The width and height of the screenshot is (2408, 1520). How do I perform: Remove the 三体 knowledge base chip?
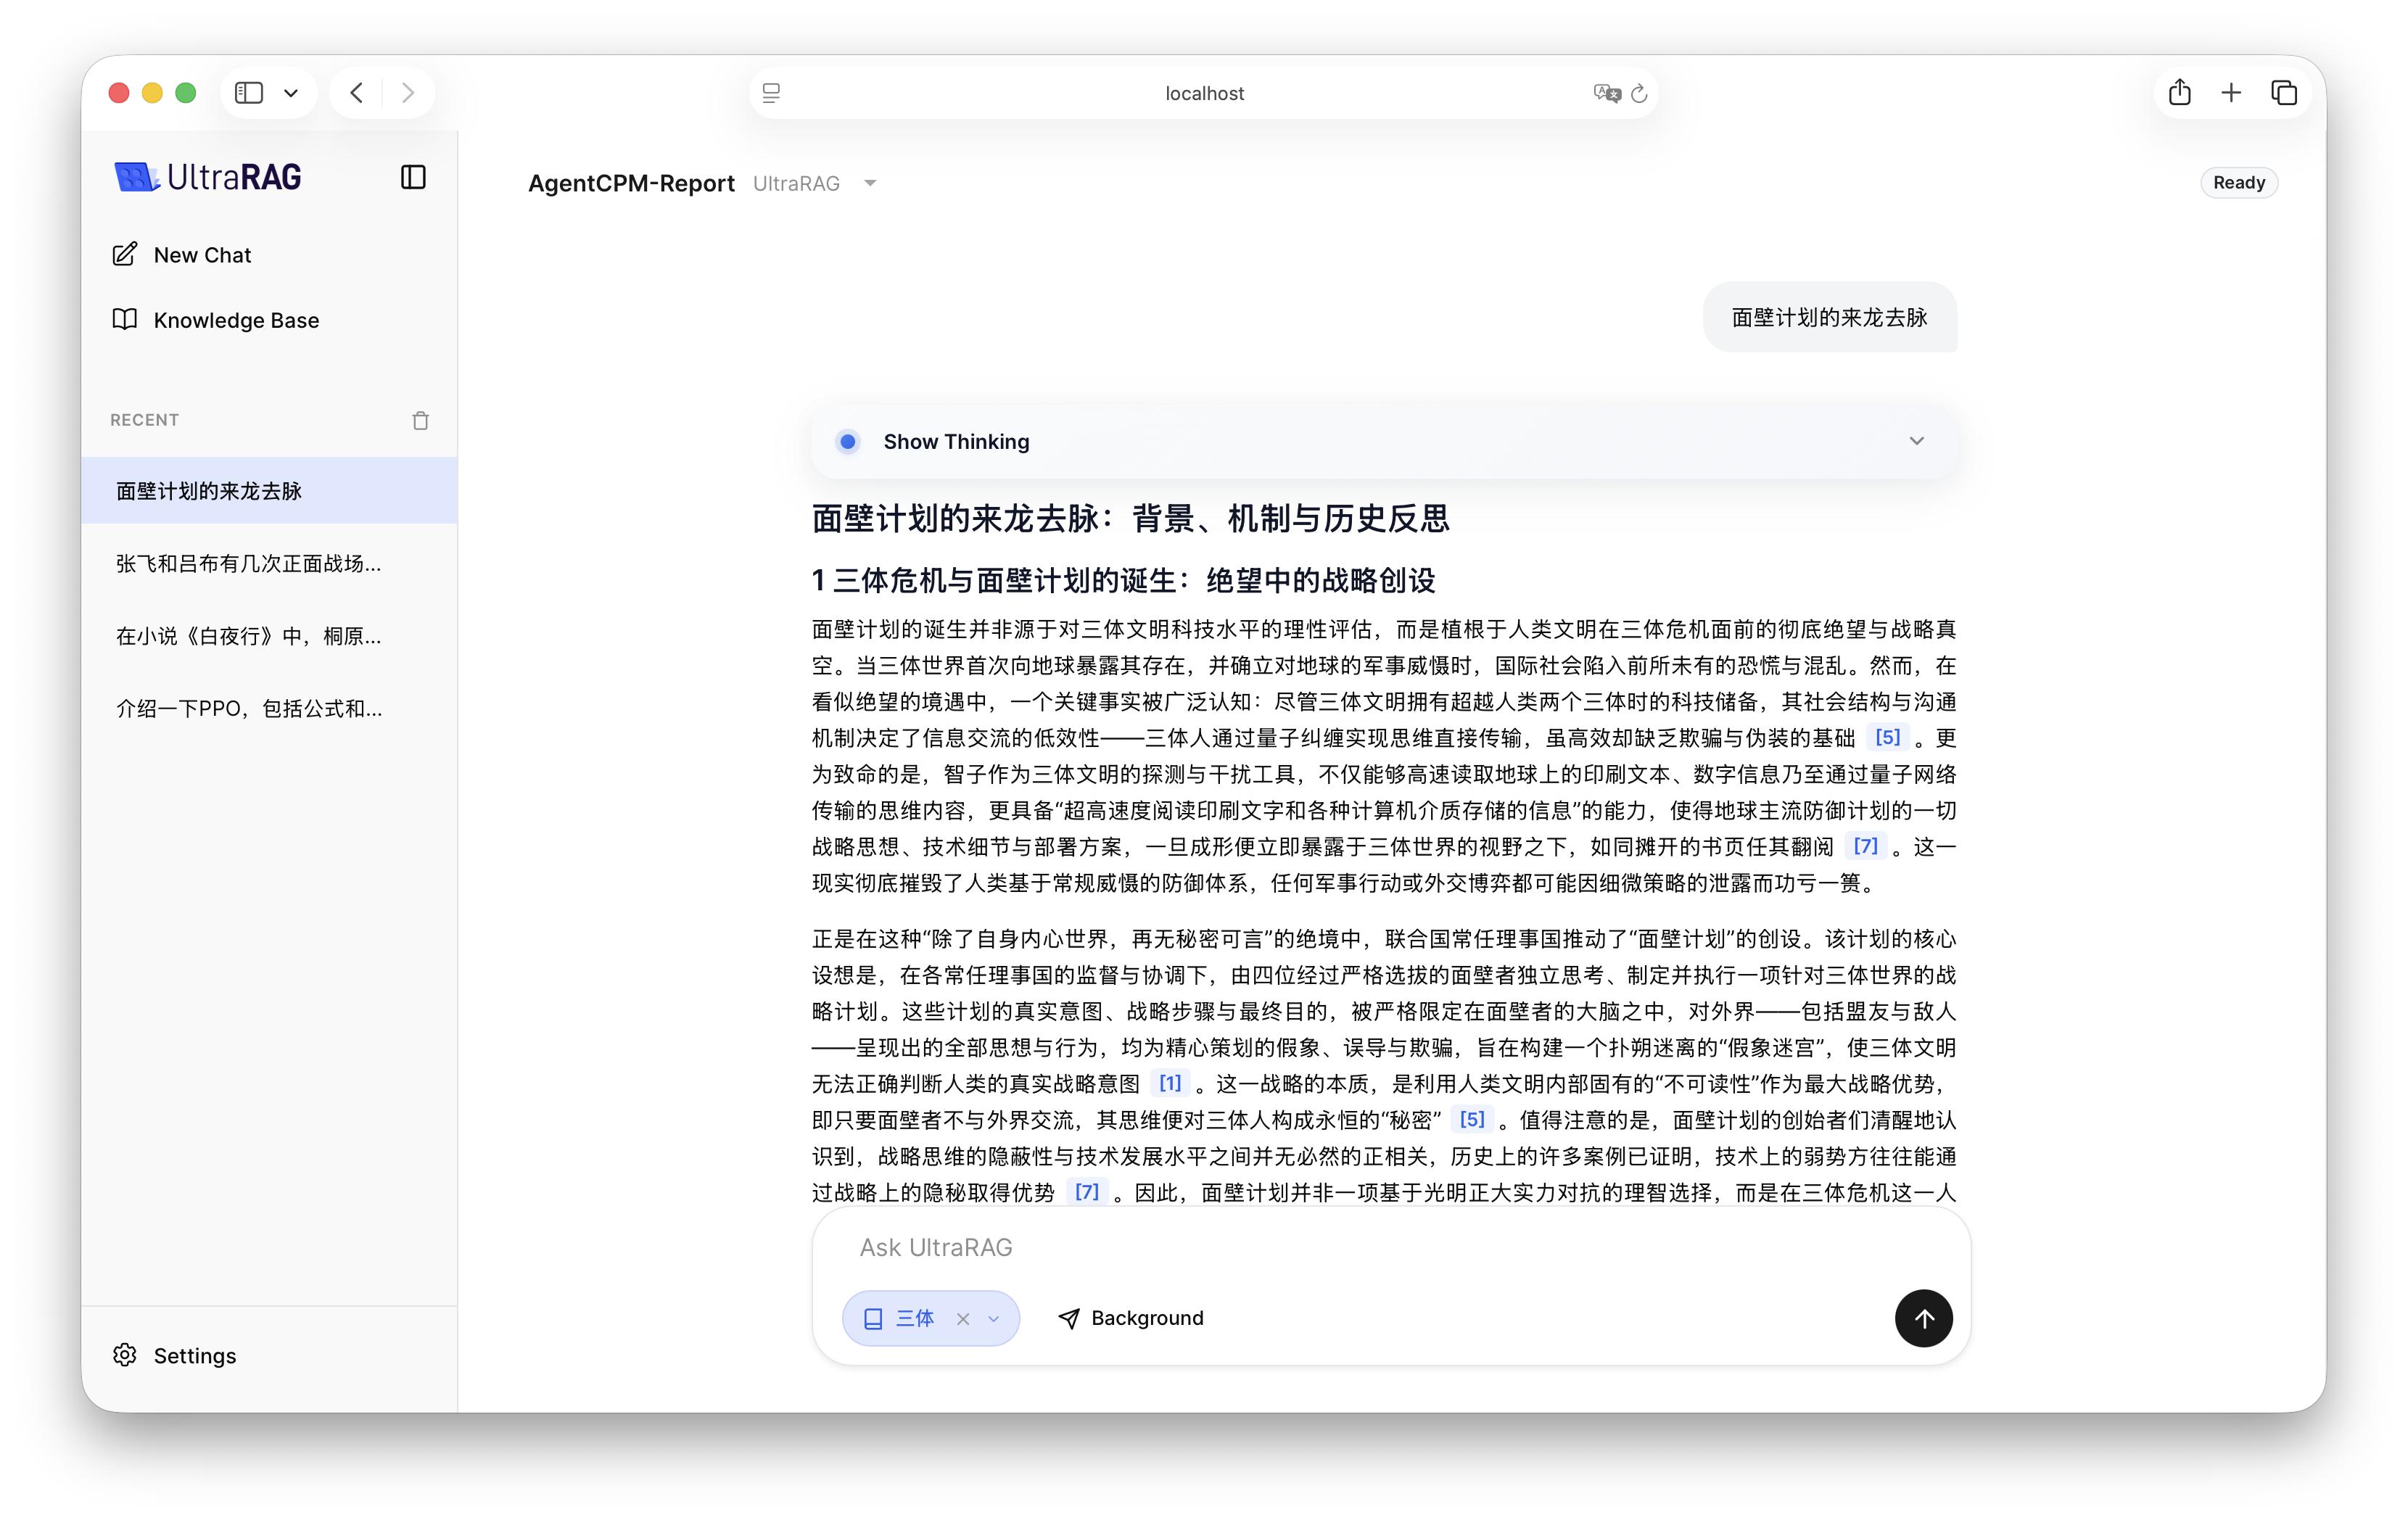962,1319
